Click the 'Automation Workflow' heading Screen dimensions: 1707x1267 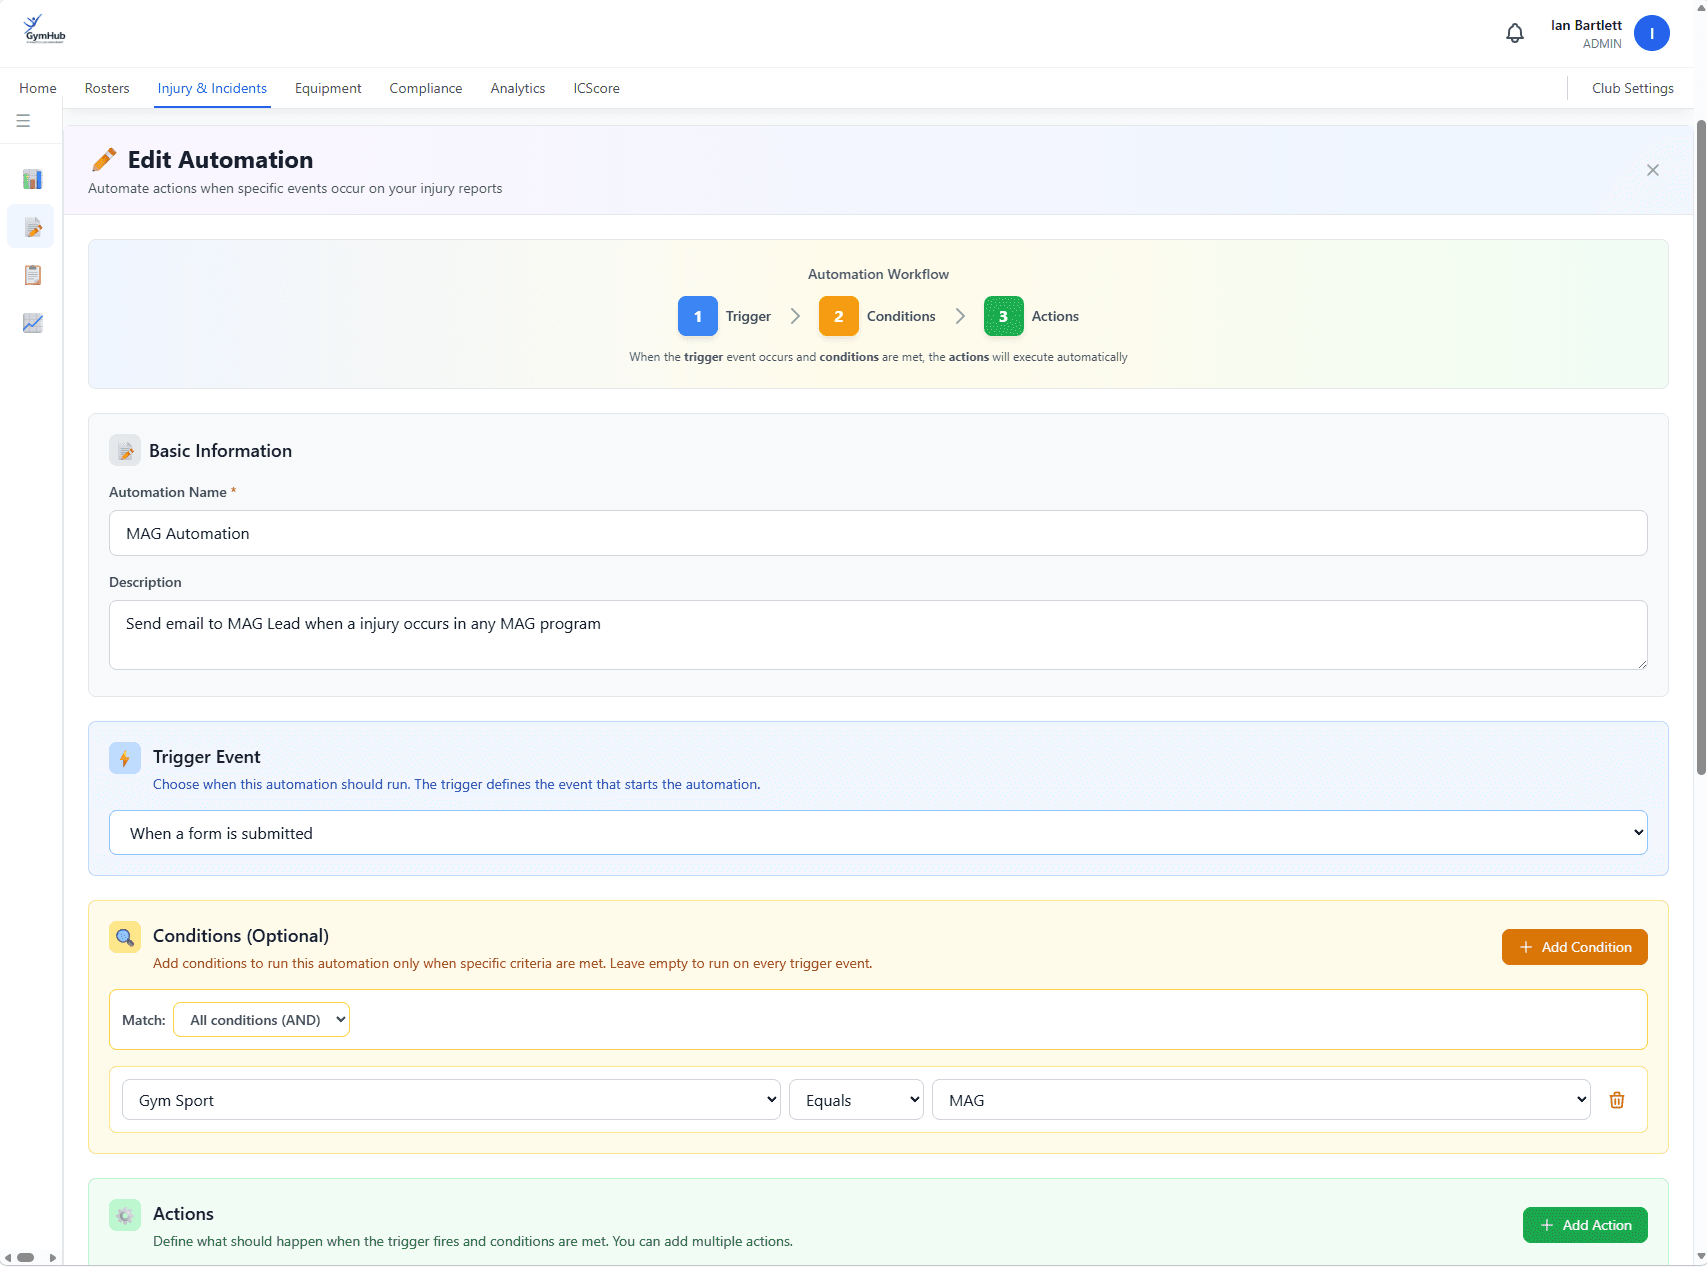pyautogui.click(x=878, y=274)
